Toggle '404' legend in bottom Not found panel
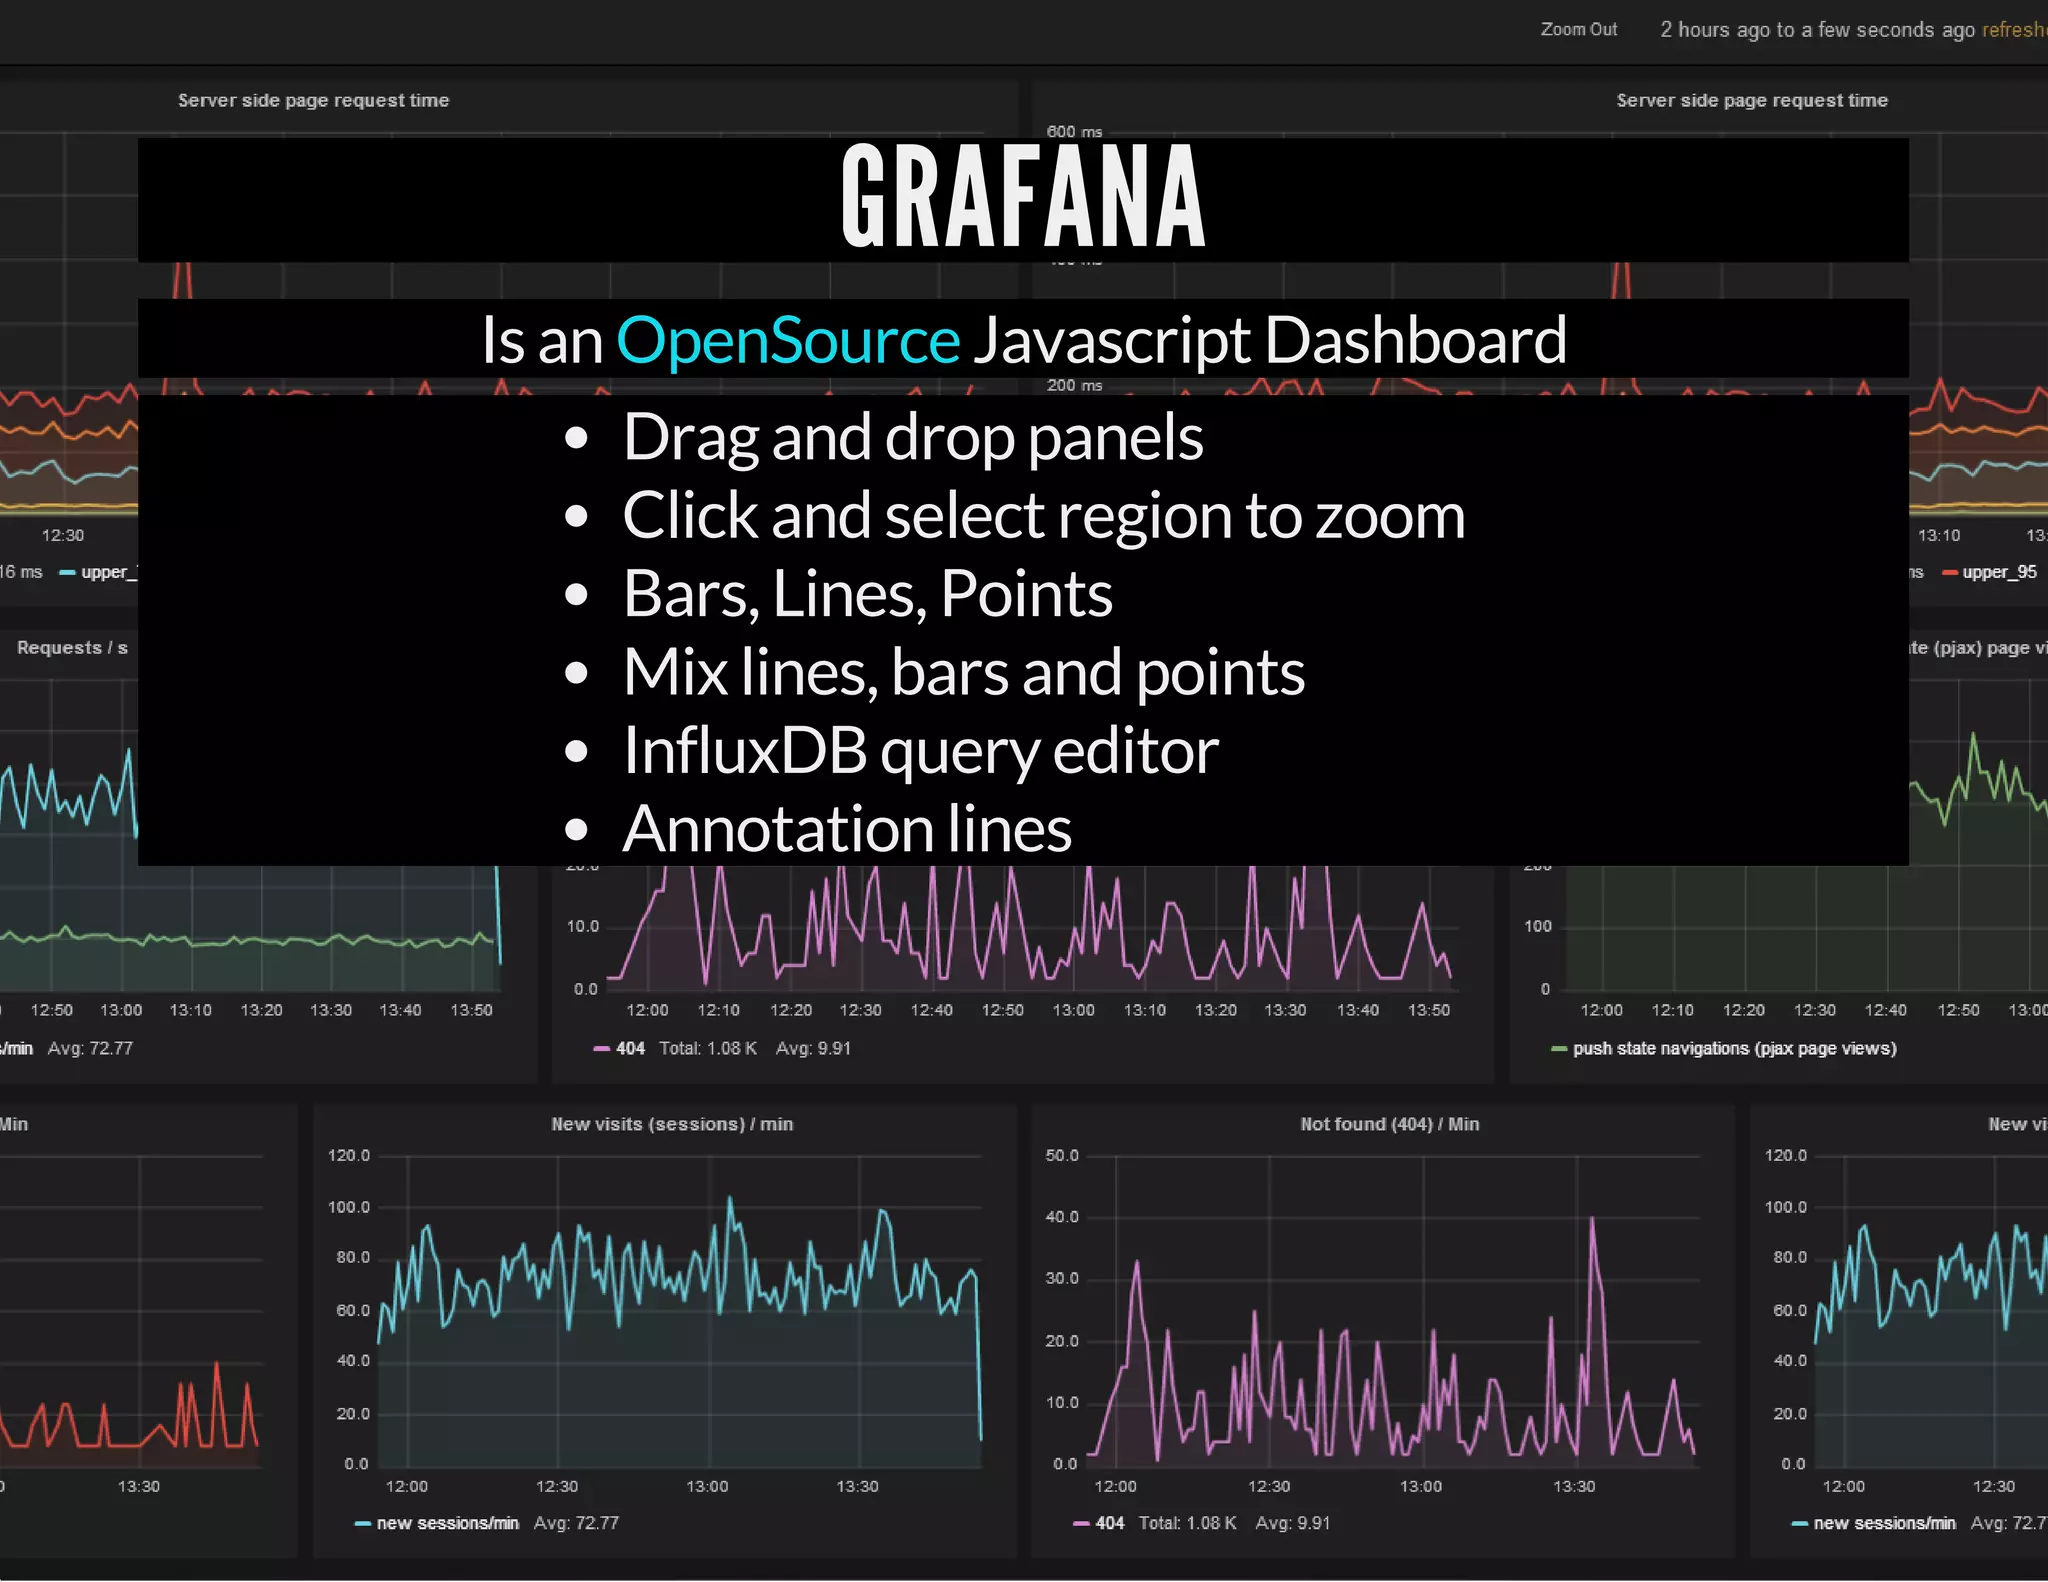 [1110, 1523]
